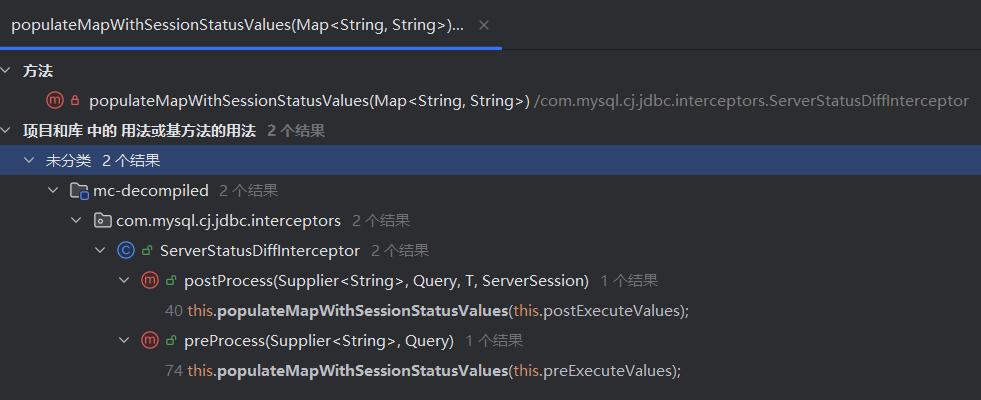Collapse the 未分类 results group

29,161
